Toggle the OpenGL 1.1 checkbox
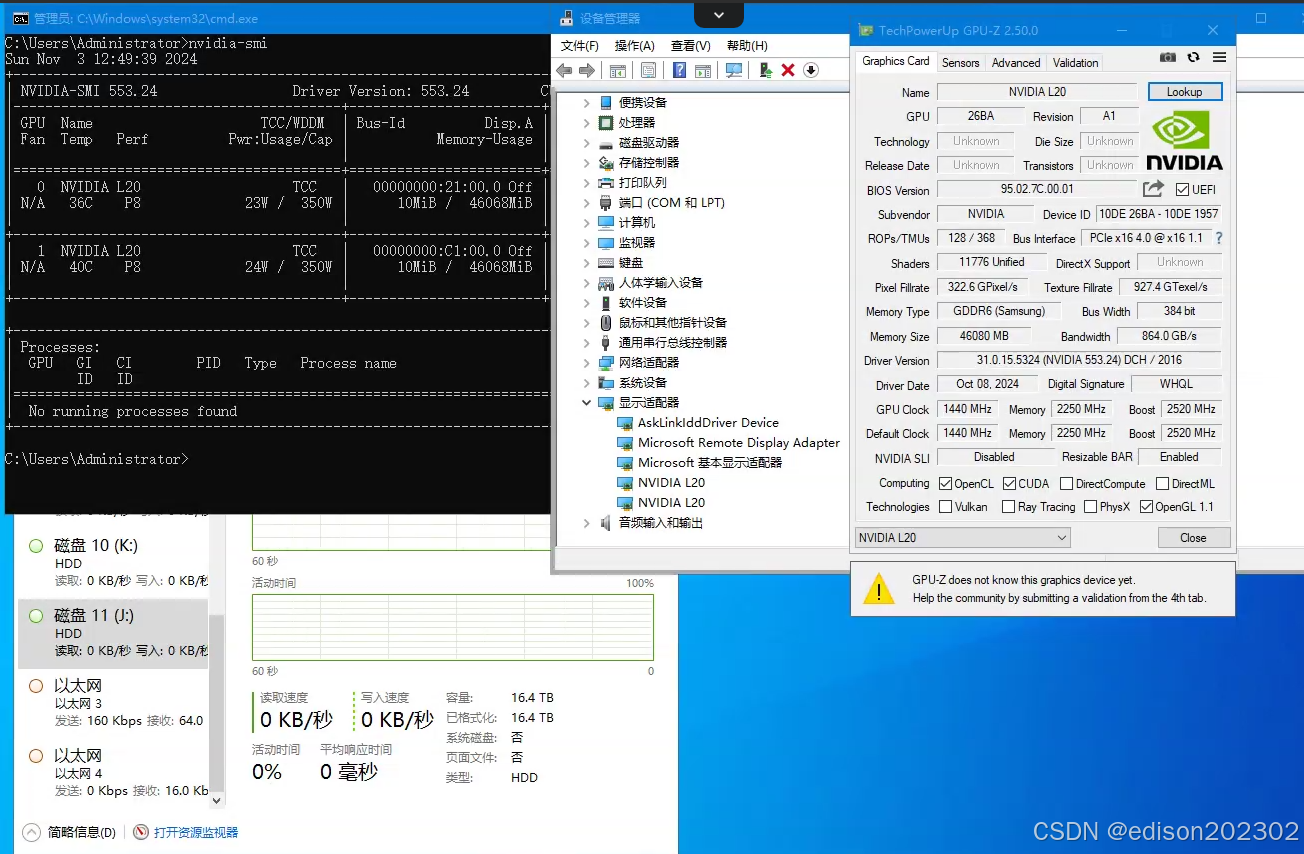This screenshot has width=1304, height=854. pyautogui.click(x=1146, y=507)
